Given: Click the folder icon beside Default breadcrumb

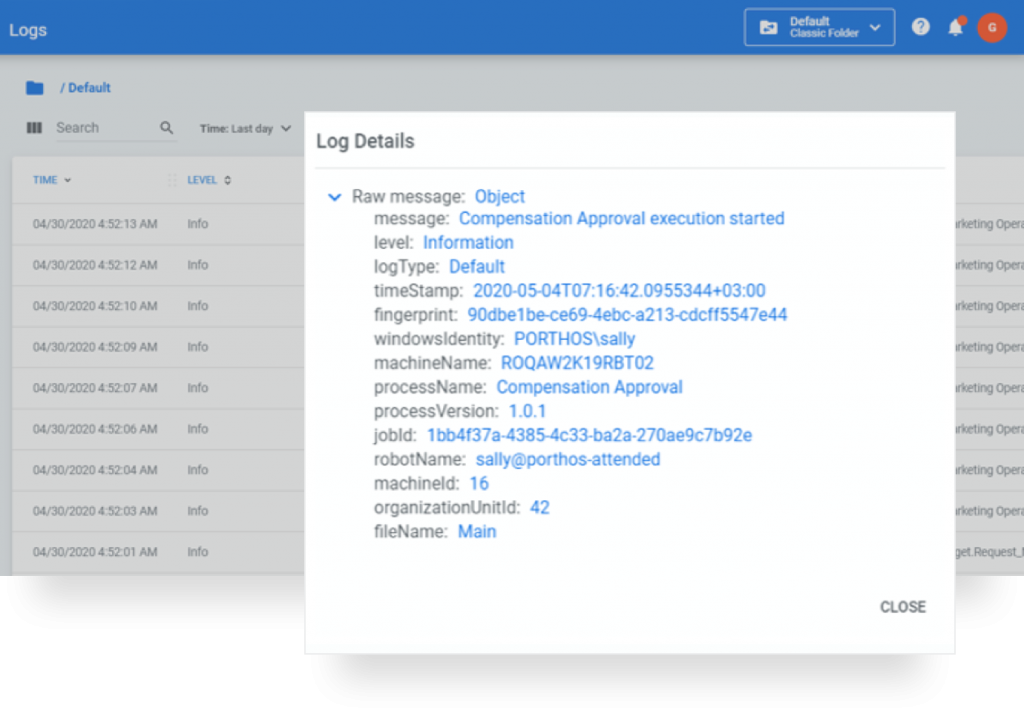Looking at the screenshot, I should pos(35,88).
